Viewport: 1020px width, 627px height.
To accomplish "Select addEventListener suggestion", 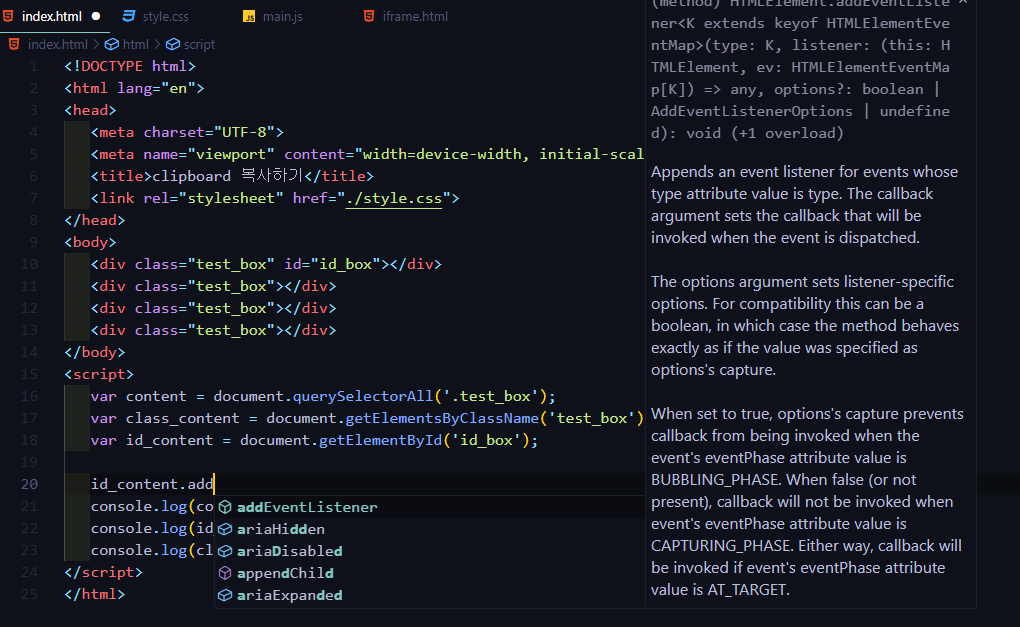I will [x=429, y=507].
